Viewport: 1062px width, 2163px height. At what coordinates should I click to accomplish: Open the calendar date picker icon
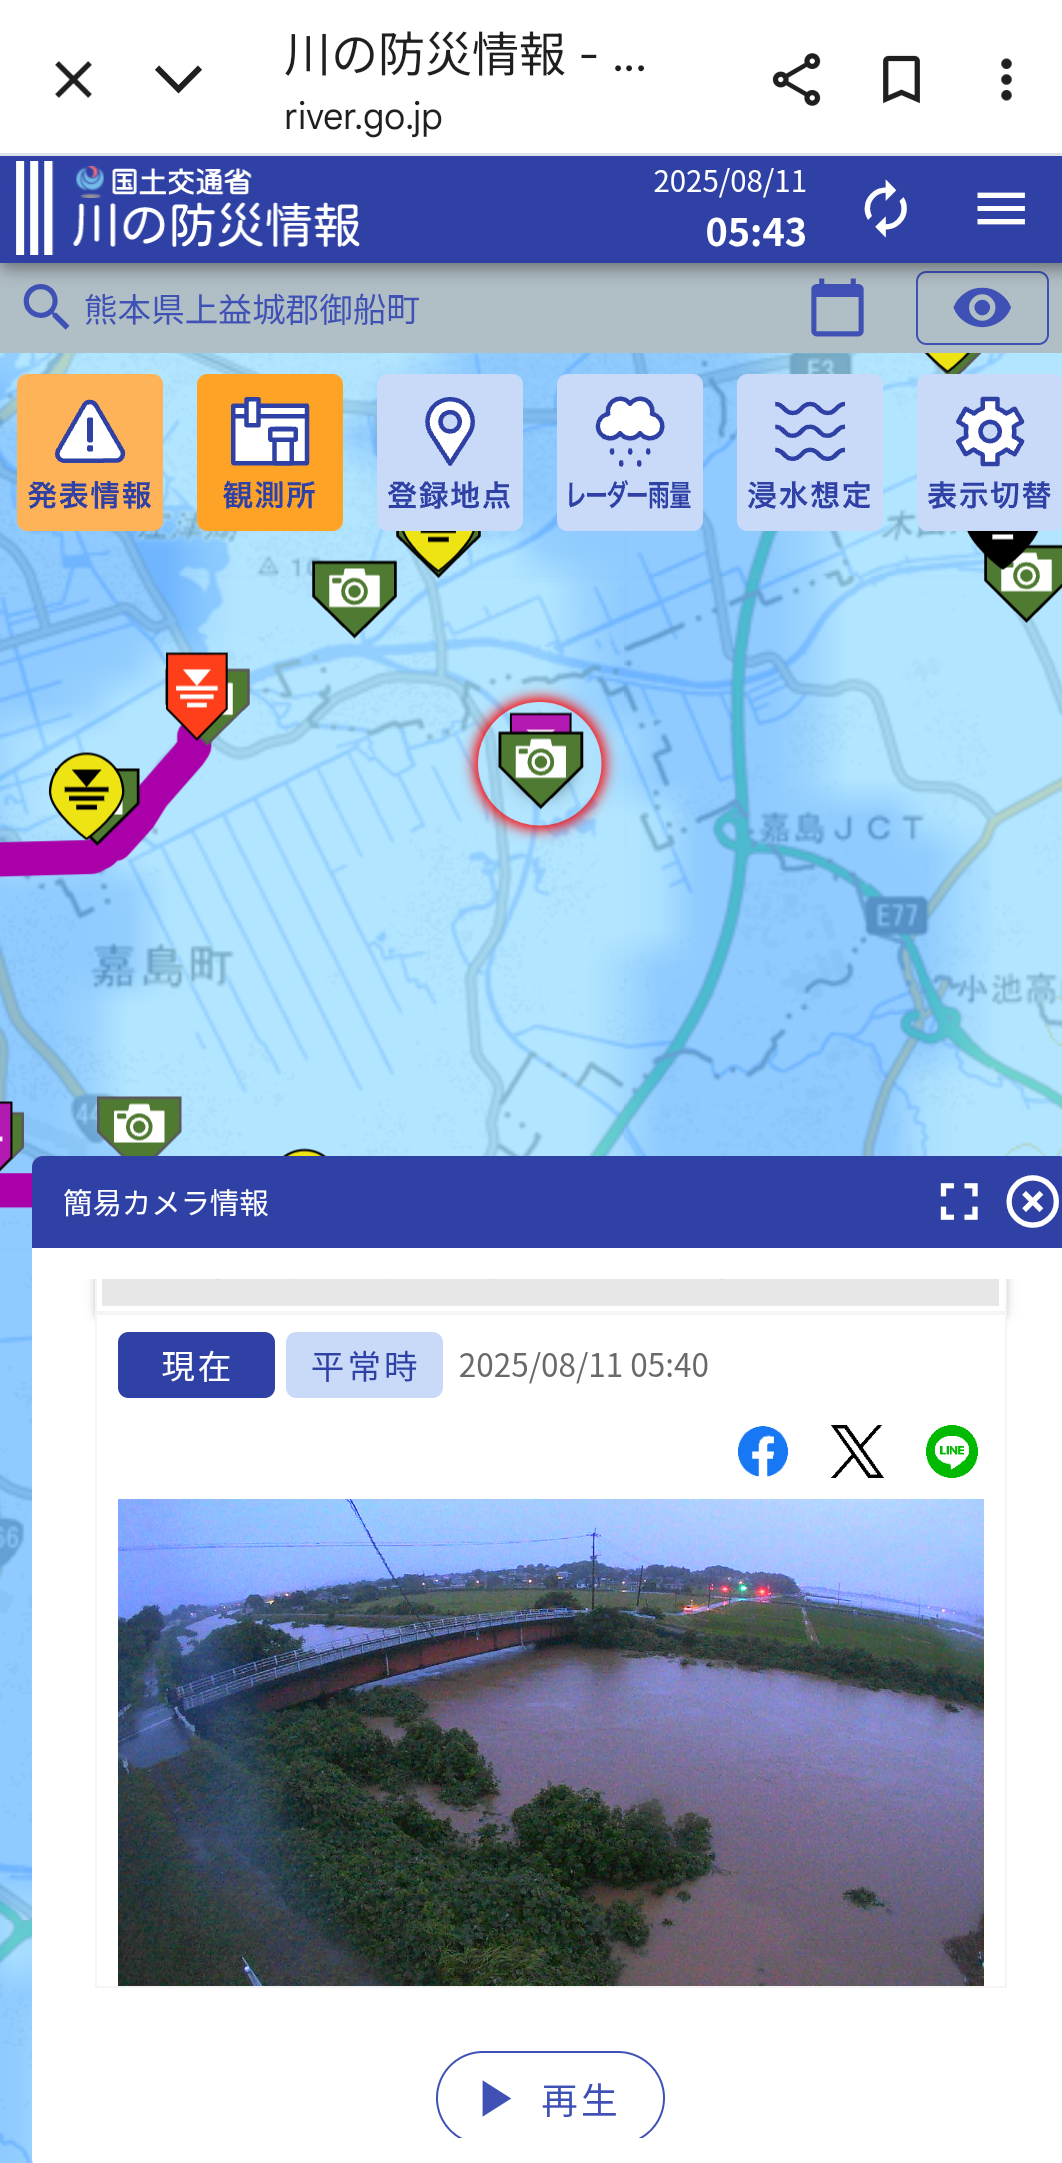pyautogui.click(x=837, y=307)
